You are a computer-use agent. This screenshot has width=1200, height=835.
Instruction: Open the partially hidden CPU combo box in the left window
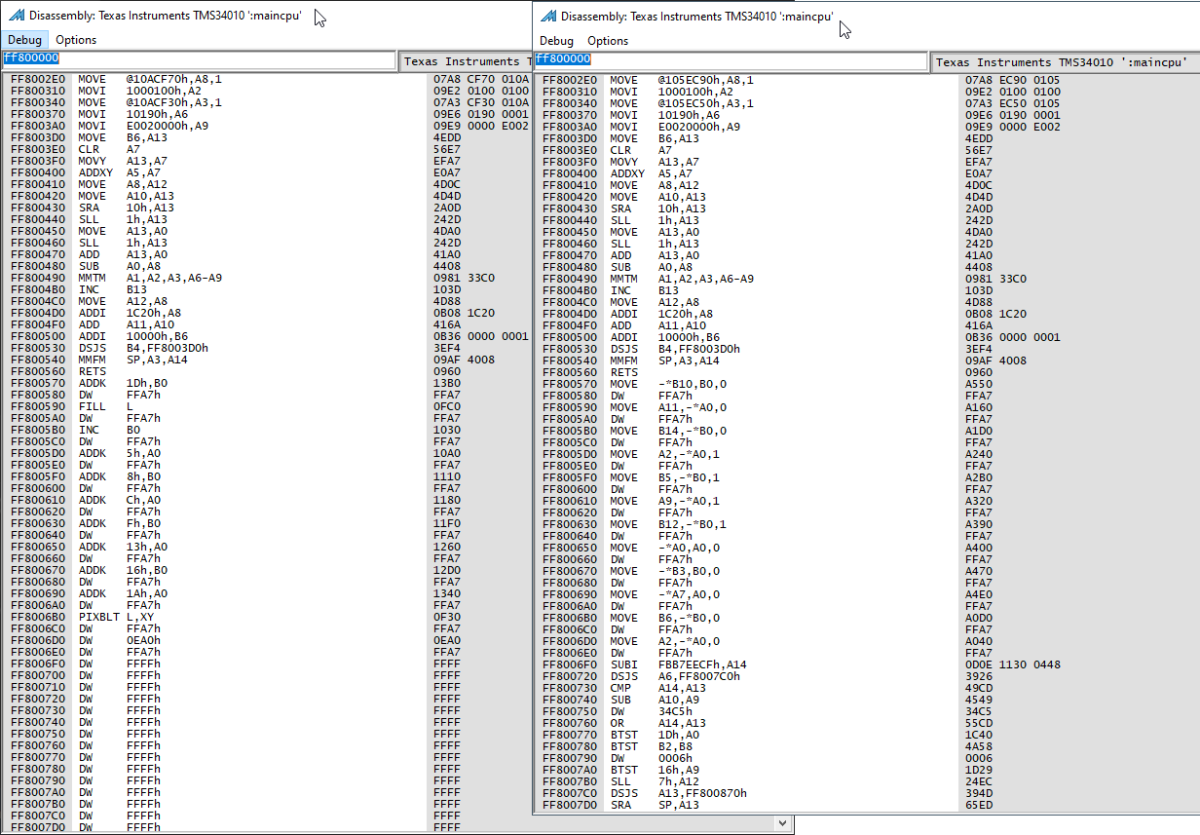click(x=465, y=61)
